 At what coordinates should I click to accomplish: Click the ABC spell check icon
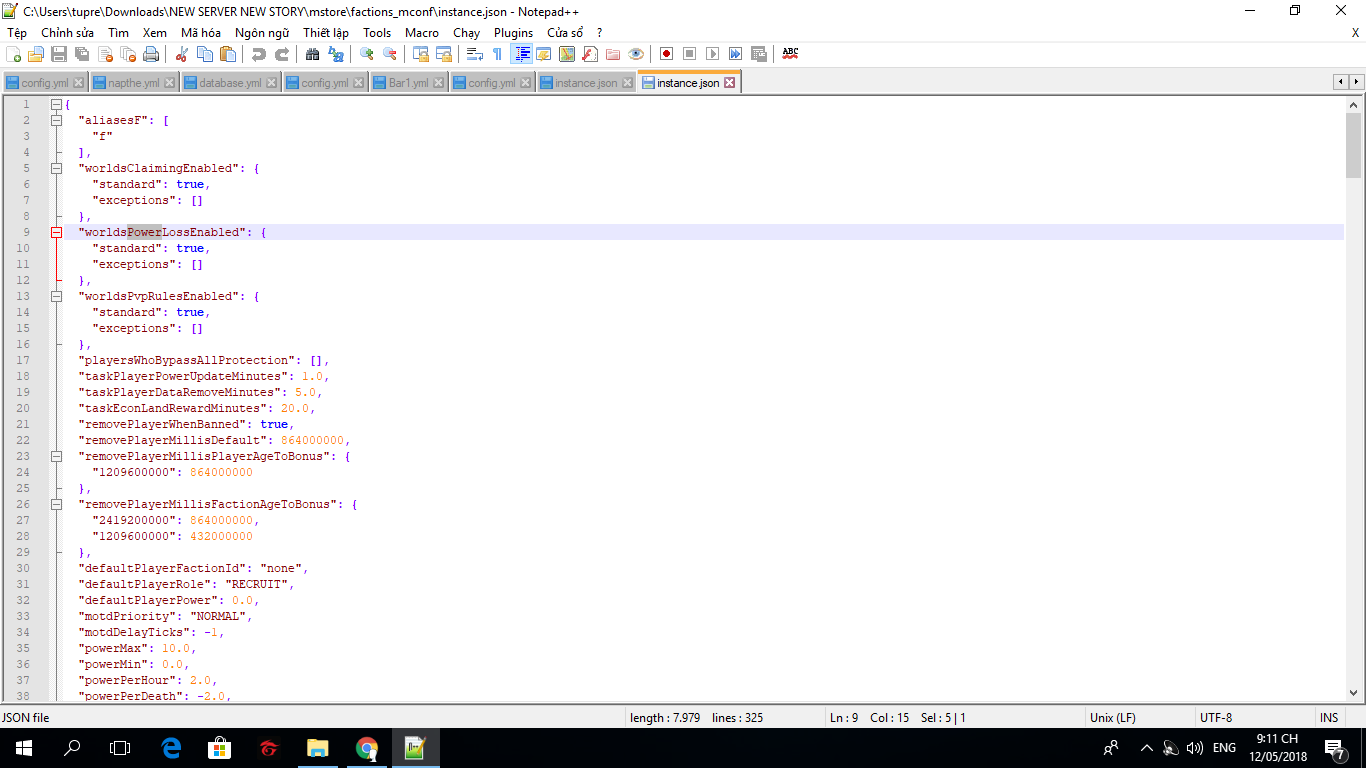tap(790, 54)
